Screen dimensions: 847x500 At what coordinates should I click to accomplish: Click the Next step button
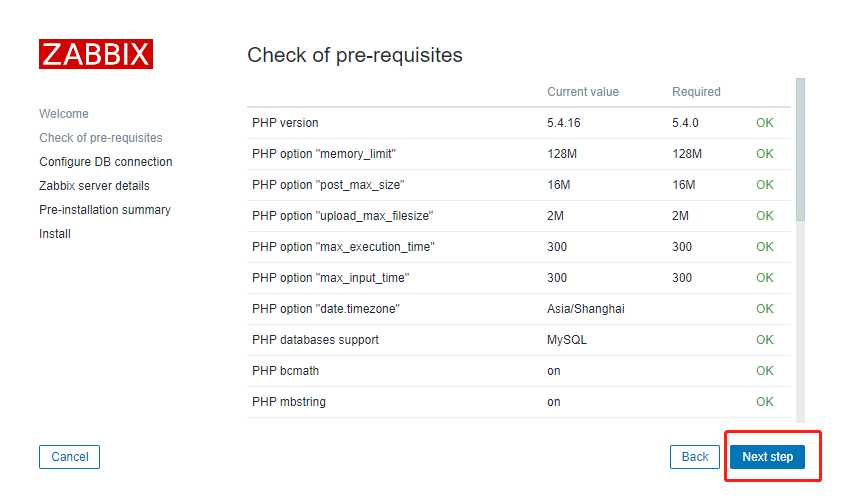click(767, 457)
